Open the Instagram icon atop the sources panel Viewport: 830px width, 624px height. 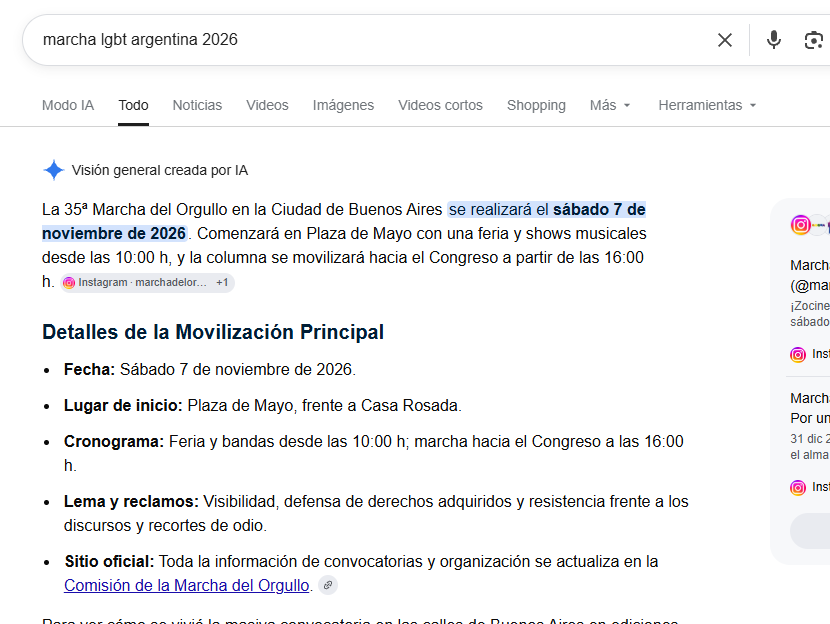(x=800, y=225)
